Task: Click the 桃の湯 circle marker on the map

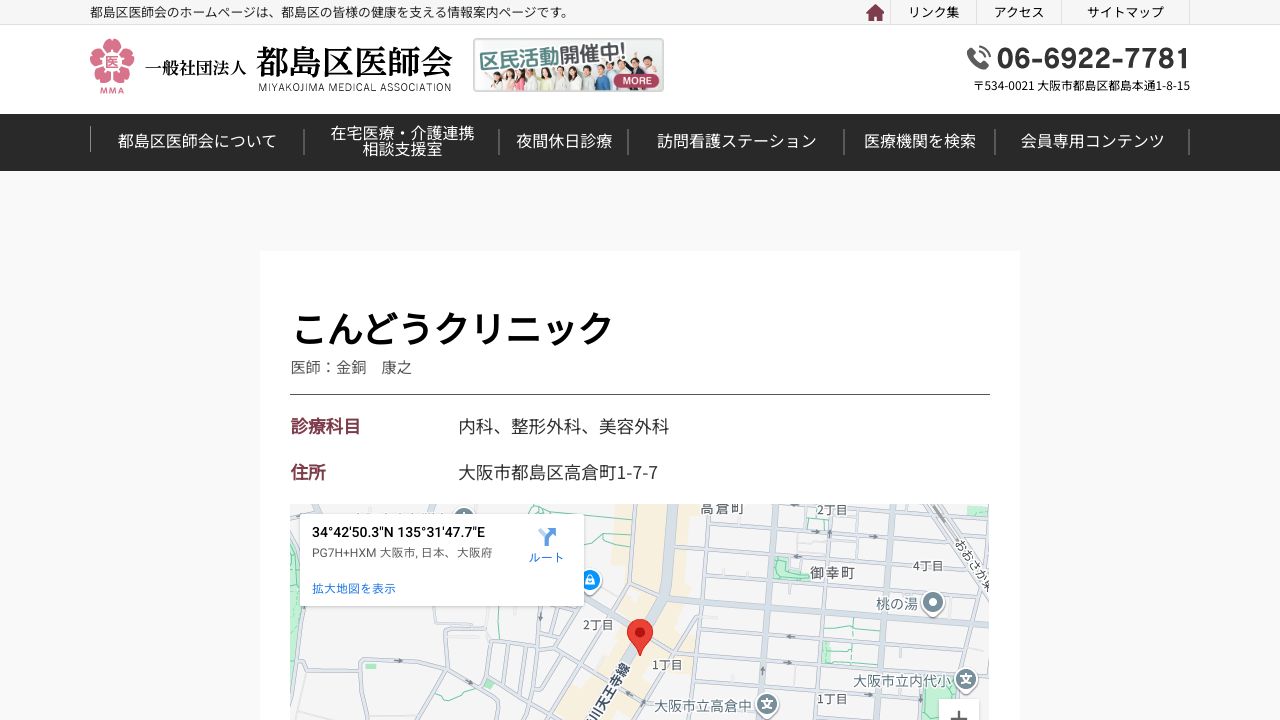Action: pos(931,604)
